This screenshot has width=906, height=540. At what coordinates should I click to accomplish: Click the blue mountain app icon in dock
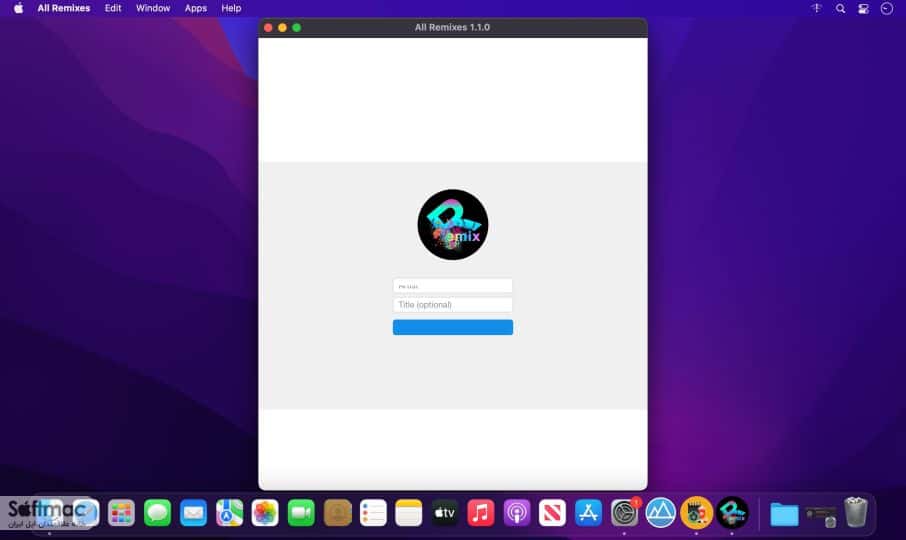click(660, 513)
